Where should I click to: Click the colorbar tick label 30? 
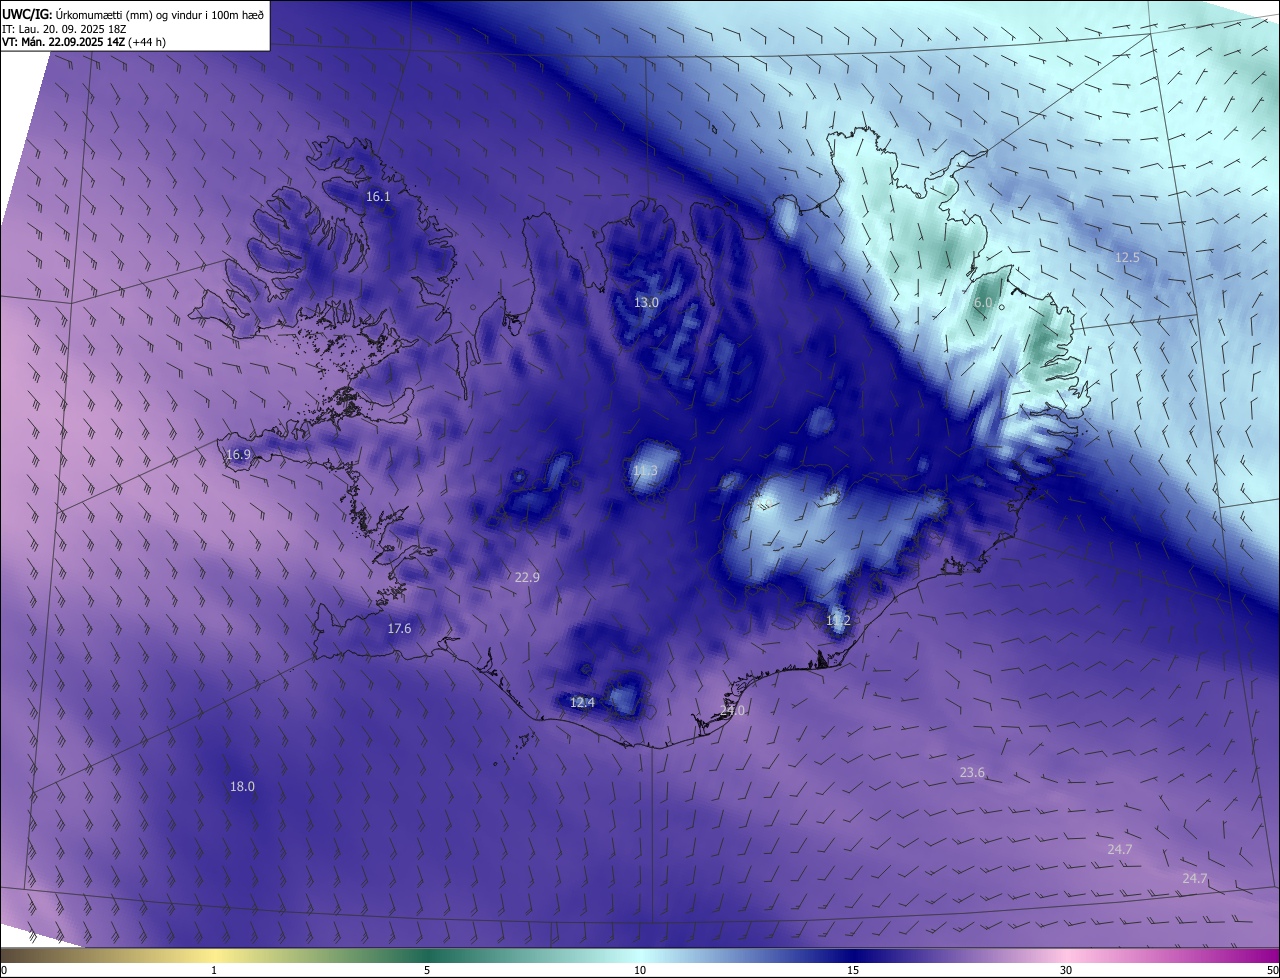click(1066, 970)
